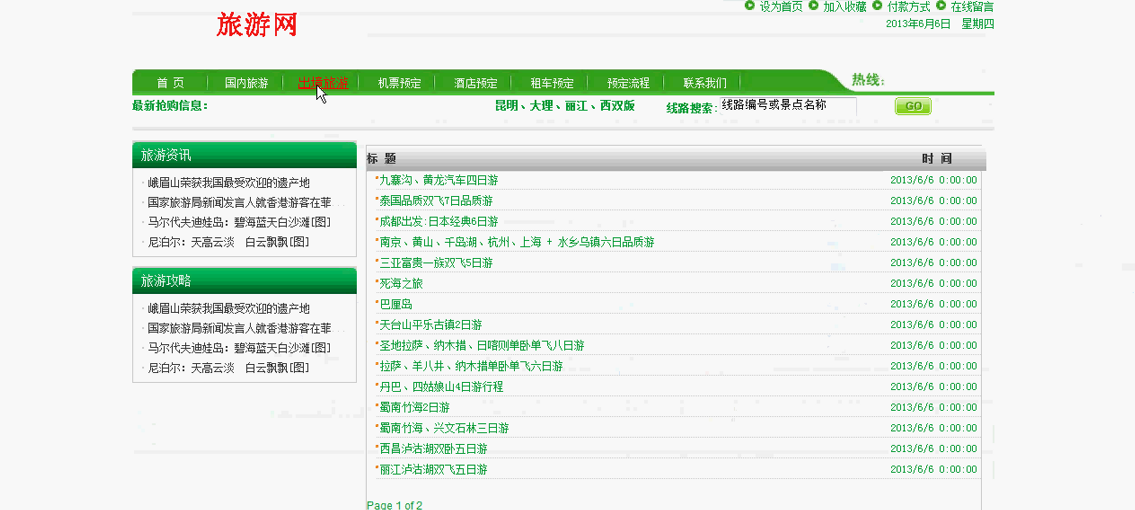Open 蜀南竹海、兴文石林三日游 route
This screenshot has width=1135, height=510.
(444, 428)
